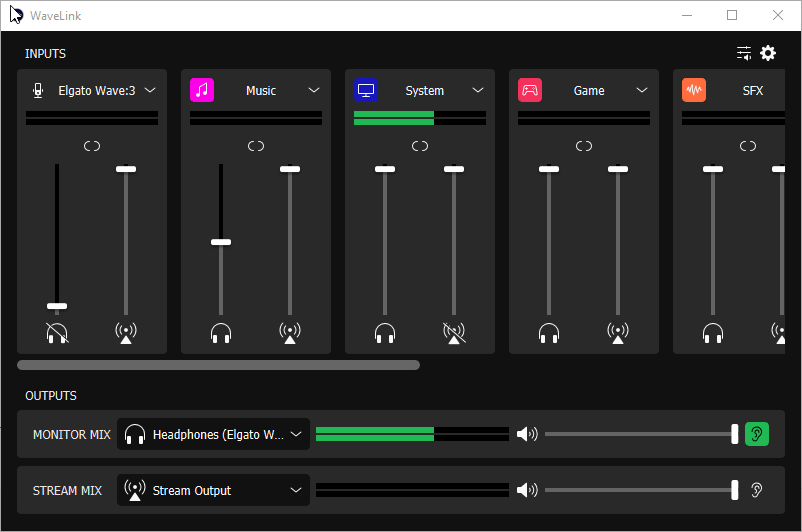Click the MONITOR MIX label
This screenshot has height=532, width=802.
(72, 435)
